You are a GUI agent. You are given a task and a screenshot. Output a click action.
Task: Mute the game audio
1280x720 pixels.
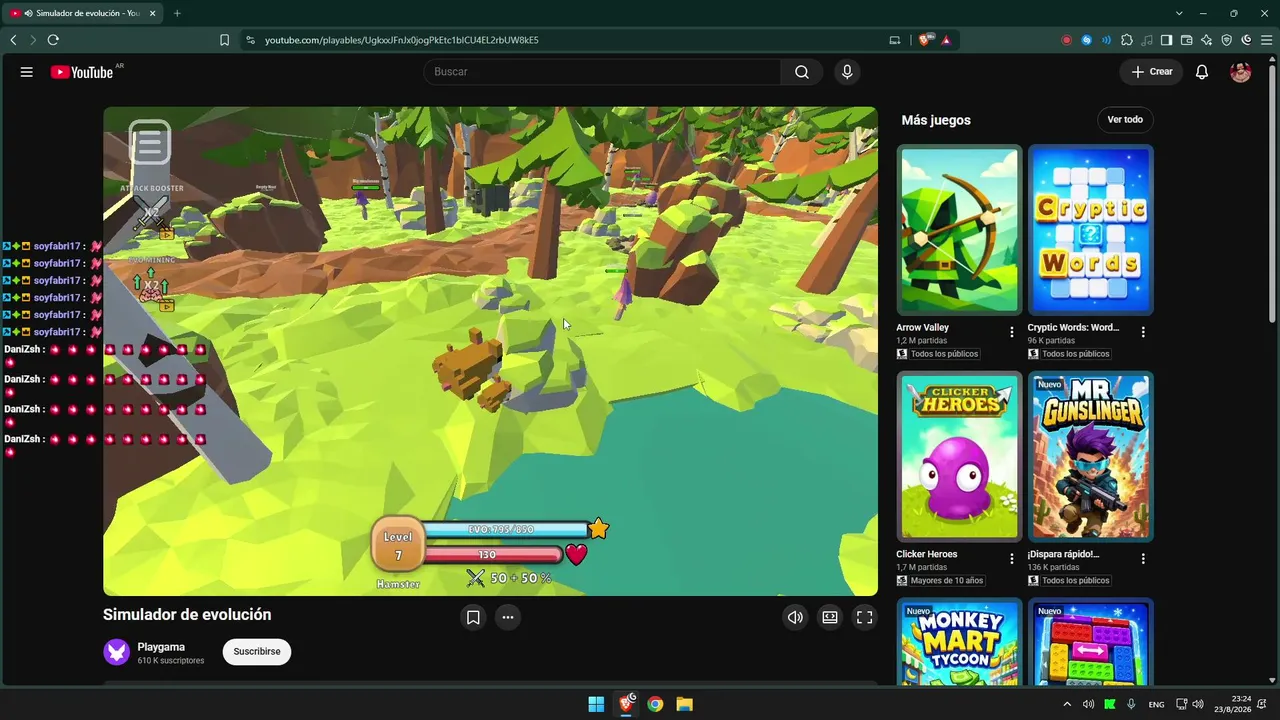click(x=795, y=617)
